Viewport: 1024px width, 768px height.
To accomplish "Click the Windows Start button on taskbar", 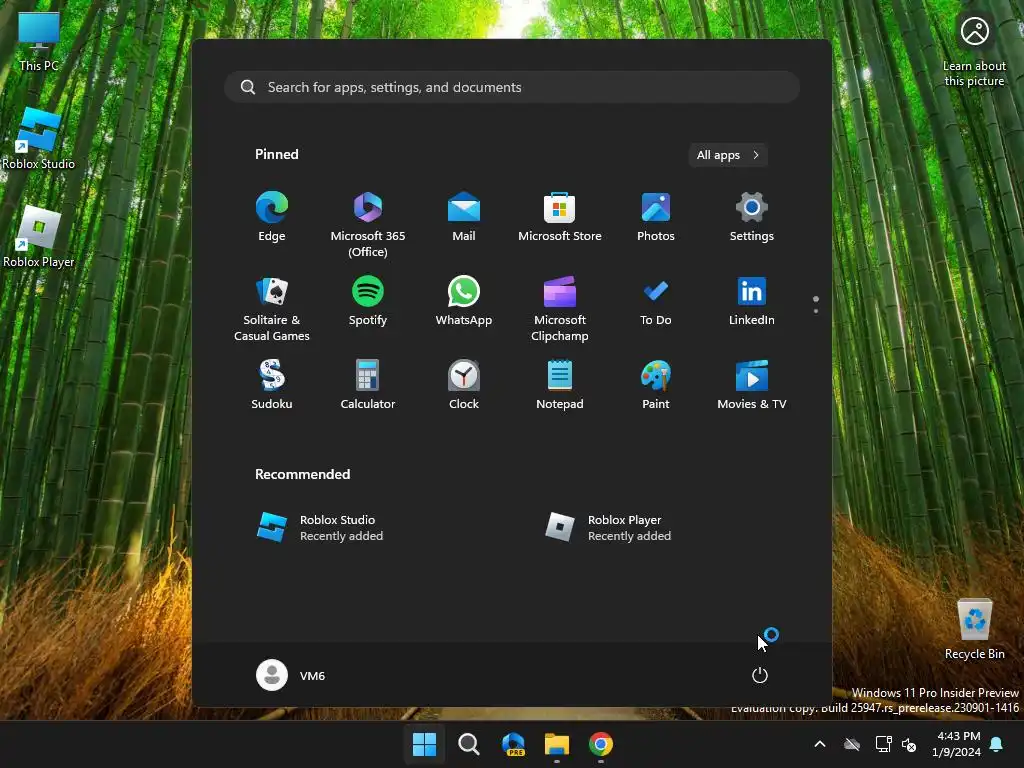I will tap(424, 744).
